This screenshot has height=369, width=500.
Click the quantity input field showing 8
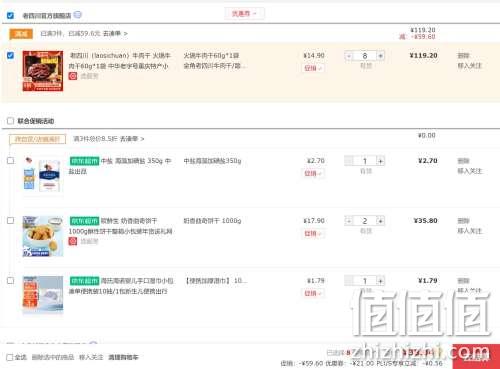[365, 56]
